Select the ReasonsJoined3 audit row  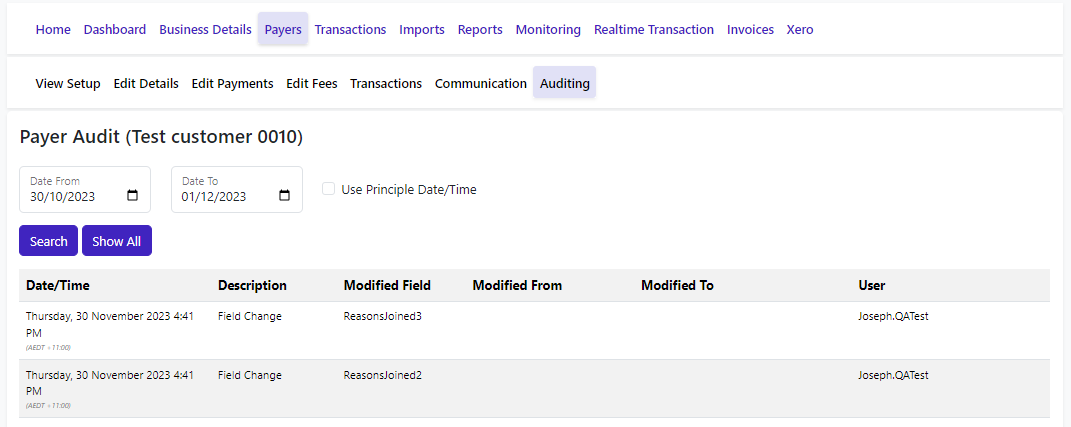(x=383, y=316)
